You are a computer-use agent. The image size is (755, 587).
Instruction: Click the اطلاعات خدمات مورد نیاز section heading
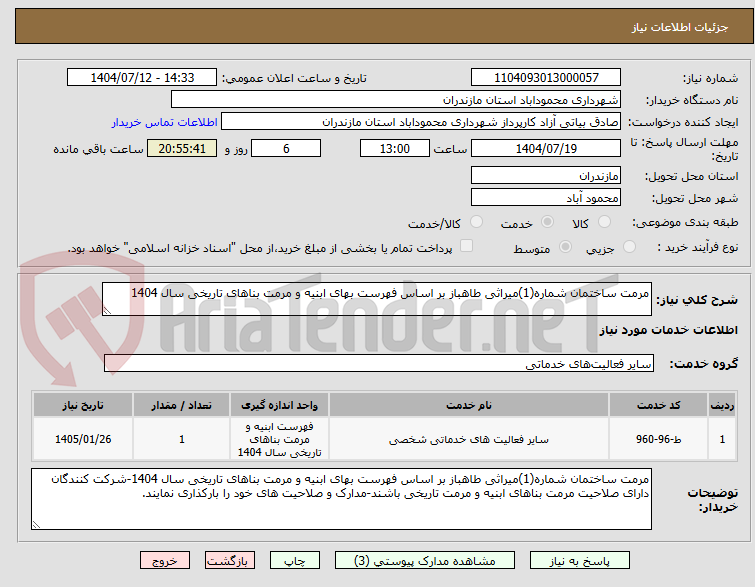coord(668,330)
